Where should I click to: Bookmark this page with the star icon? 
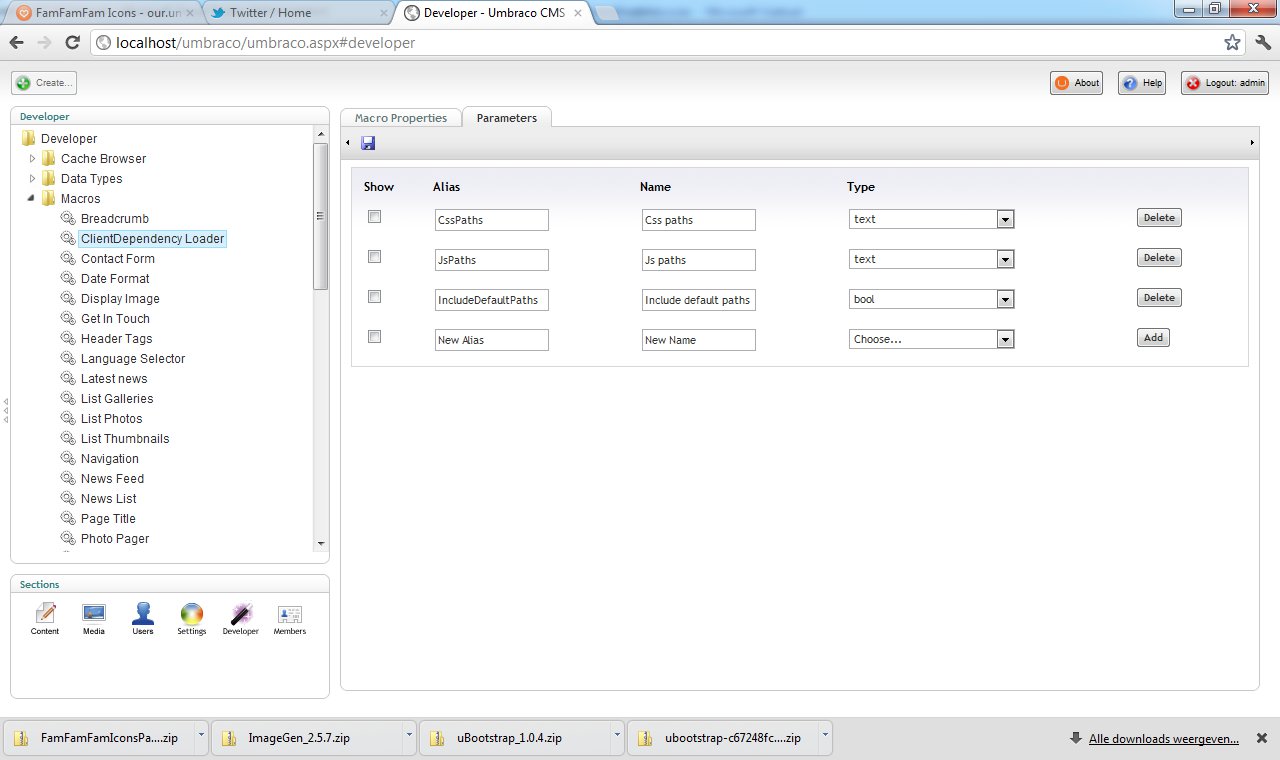(1233, 43)
